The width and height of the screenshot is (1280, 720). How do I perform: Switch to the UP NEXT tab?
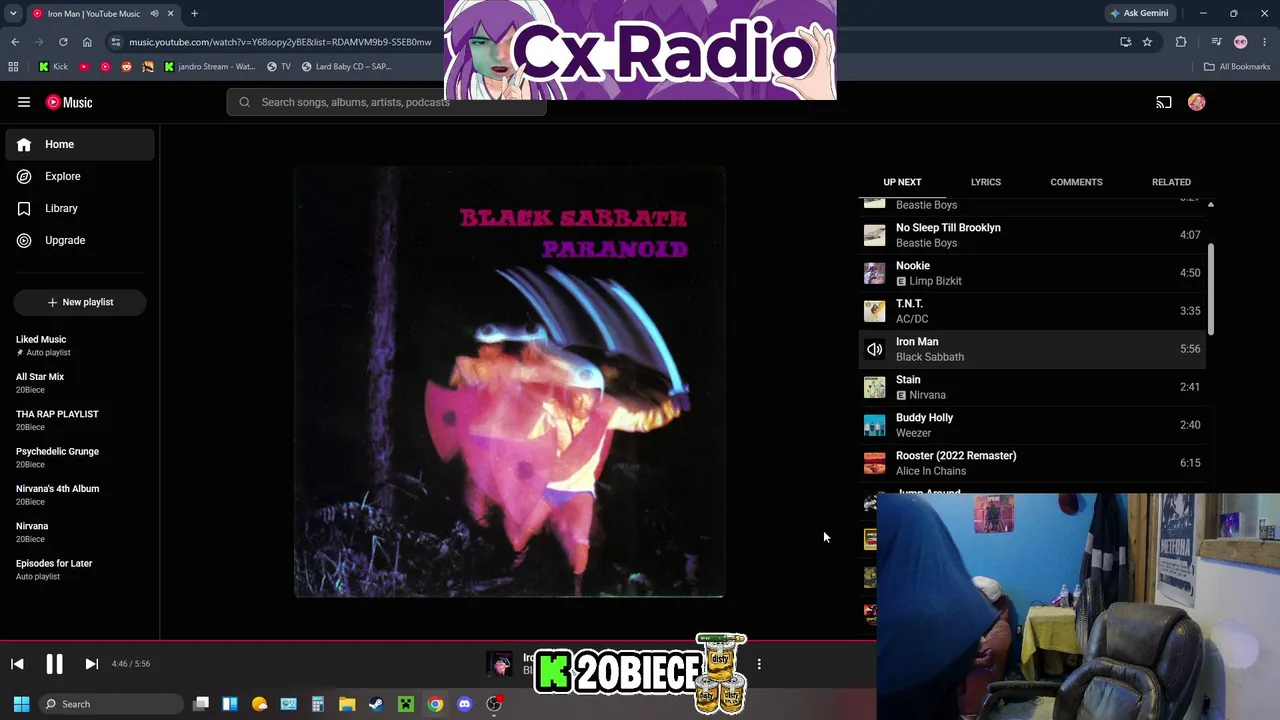coord(902,182)
